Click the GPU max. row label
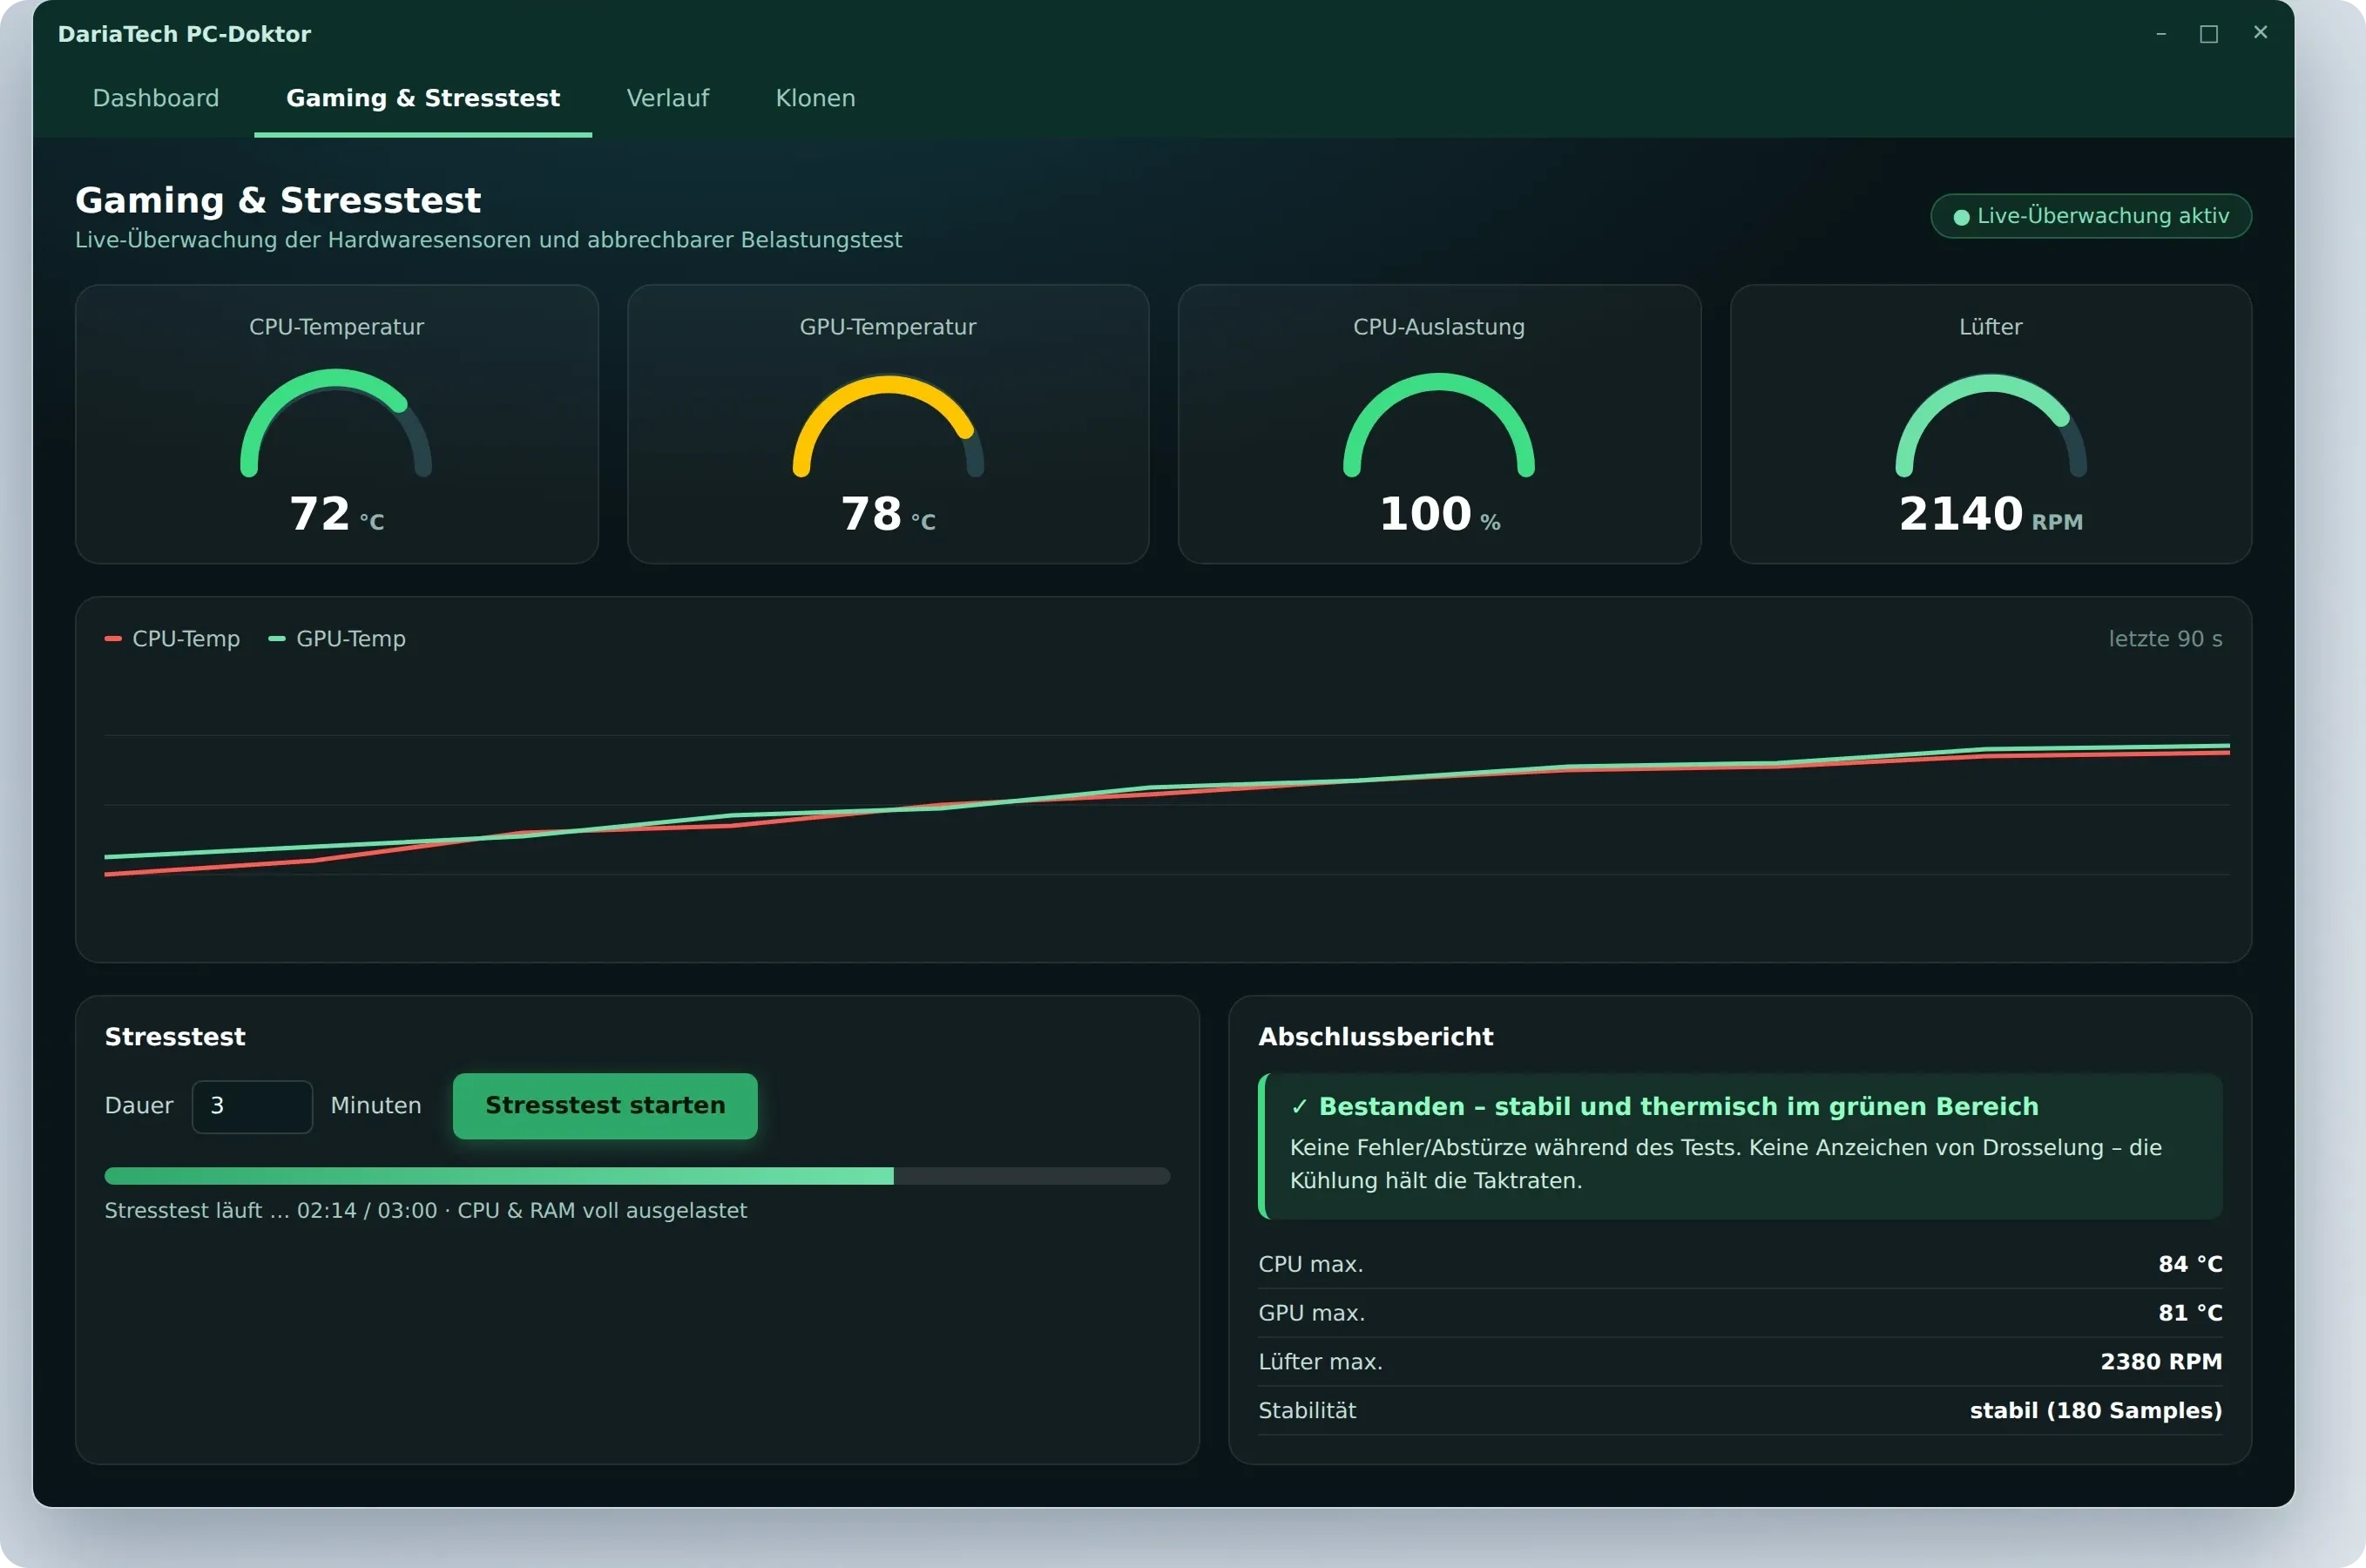This screenshot has width=2366, height=1568. coord(1311,1313)
